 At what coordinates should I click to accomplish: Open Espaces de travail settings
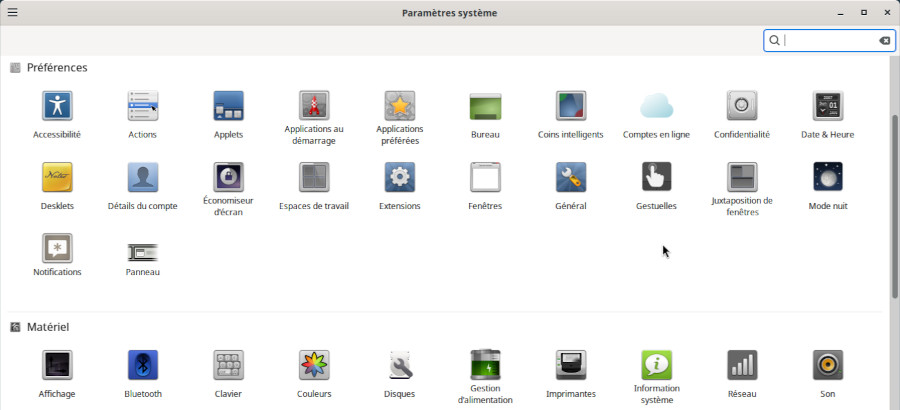coord(314,177)
